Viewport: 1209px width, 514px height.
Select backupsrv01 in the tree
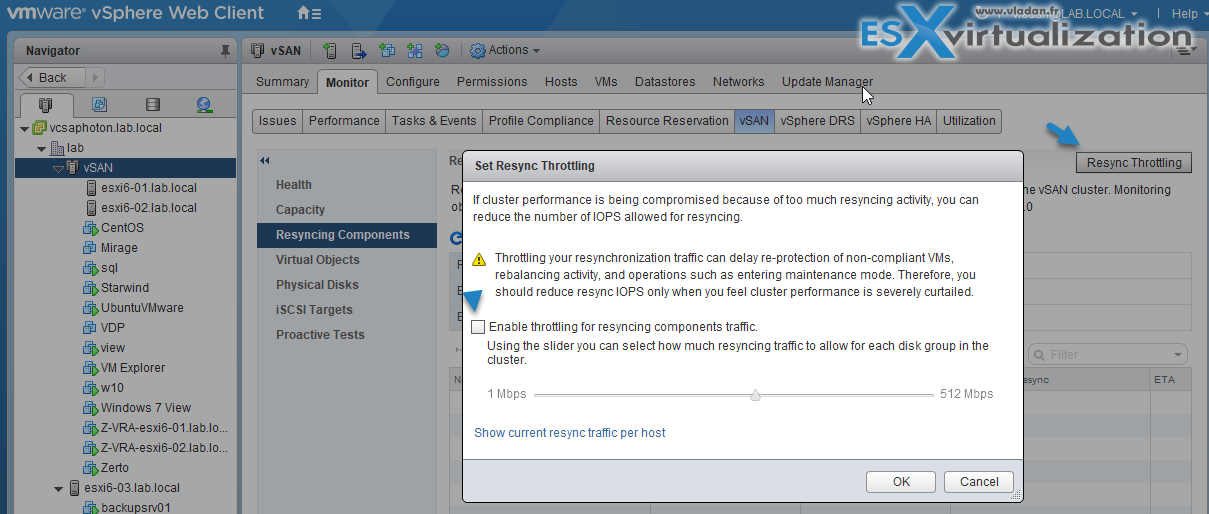[x=135, y=508]
